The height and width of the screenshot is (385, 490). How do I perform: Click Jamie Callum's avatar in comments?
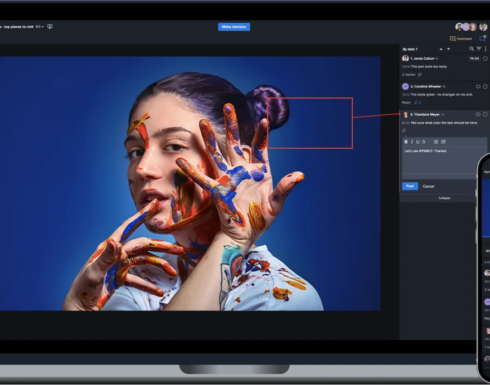point(405,59)
